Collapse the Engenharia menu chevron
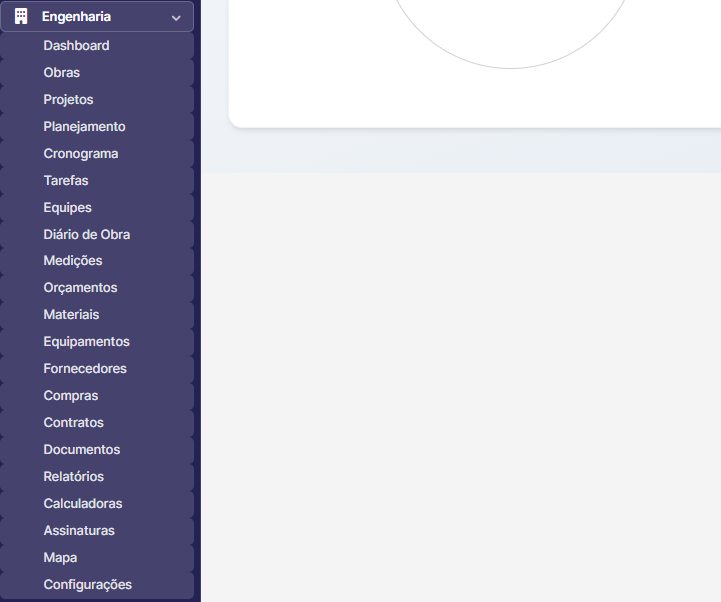Image resolution: width=721 pixels, height=602 pixels. [176, 17]
